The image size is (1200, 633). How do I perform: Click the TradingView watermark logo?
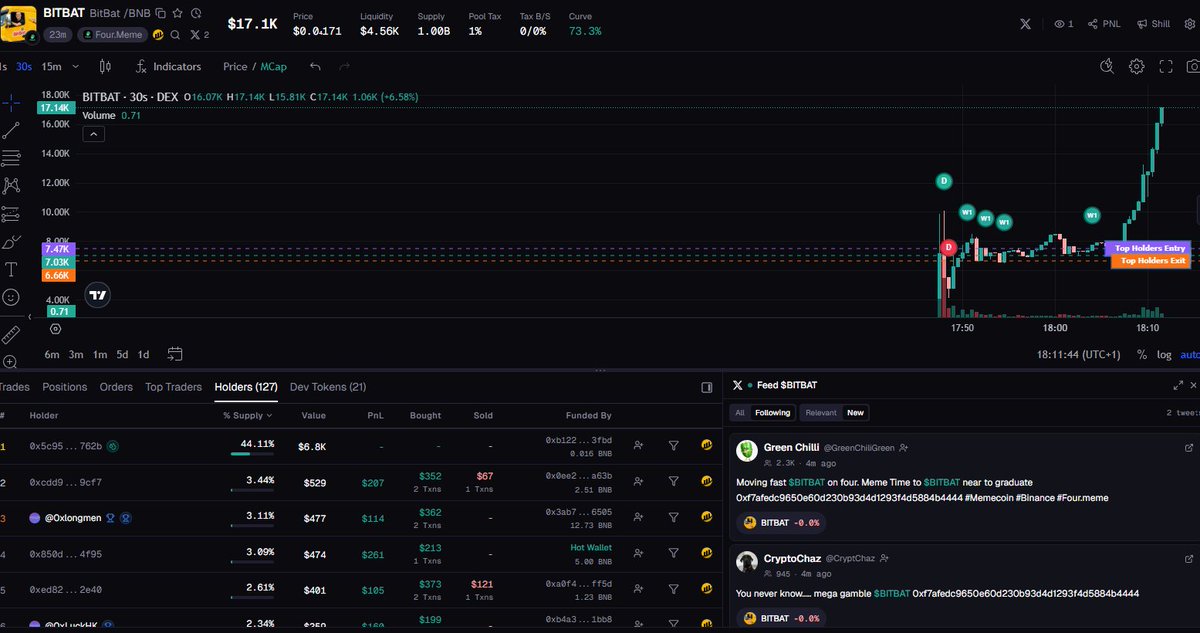coord(97,295)
